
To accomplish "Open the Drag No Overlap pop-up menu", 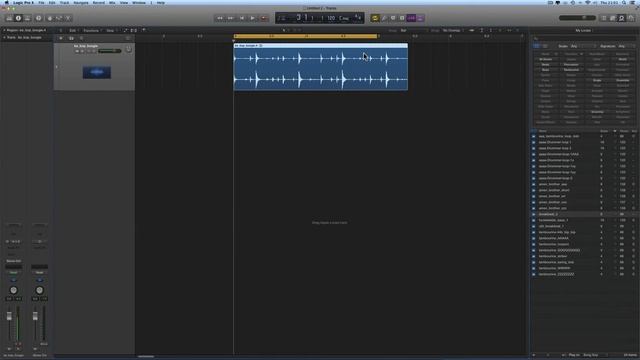I will pos(453,30).
